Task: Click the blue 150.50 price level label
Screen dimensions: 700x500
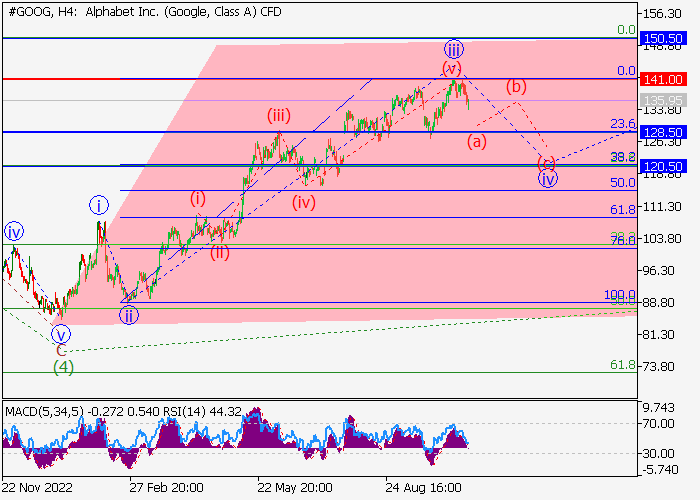Action: [664, 38]
